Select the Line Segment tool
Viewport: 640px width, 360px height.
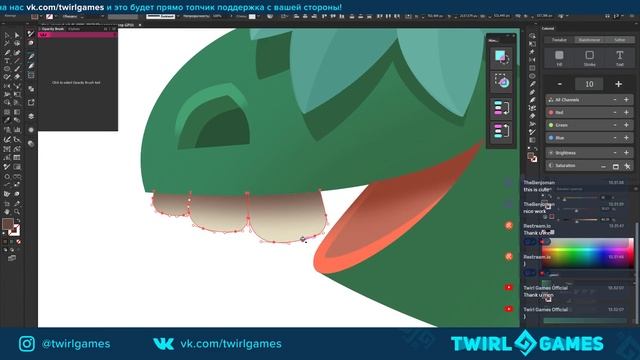[17, 61]
